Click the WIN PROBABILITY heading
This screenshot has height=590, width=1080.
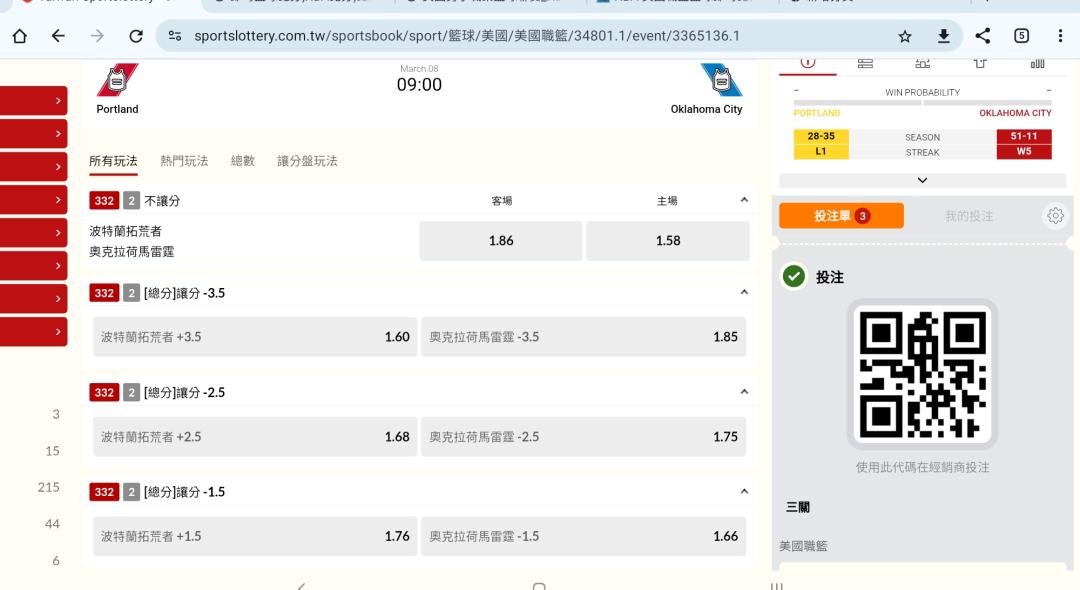[x=922, y=92]
